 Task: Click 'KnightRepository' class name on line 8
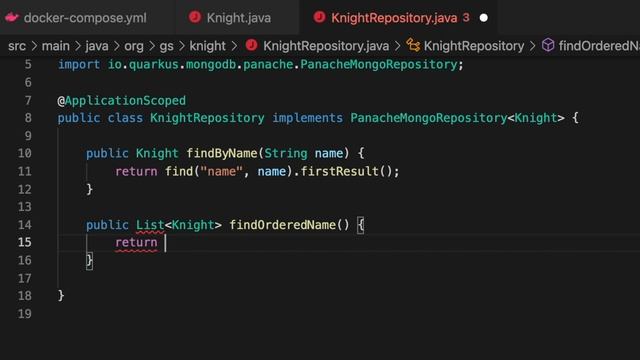click(207, 118)
